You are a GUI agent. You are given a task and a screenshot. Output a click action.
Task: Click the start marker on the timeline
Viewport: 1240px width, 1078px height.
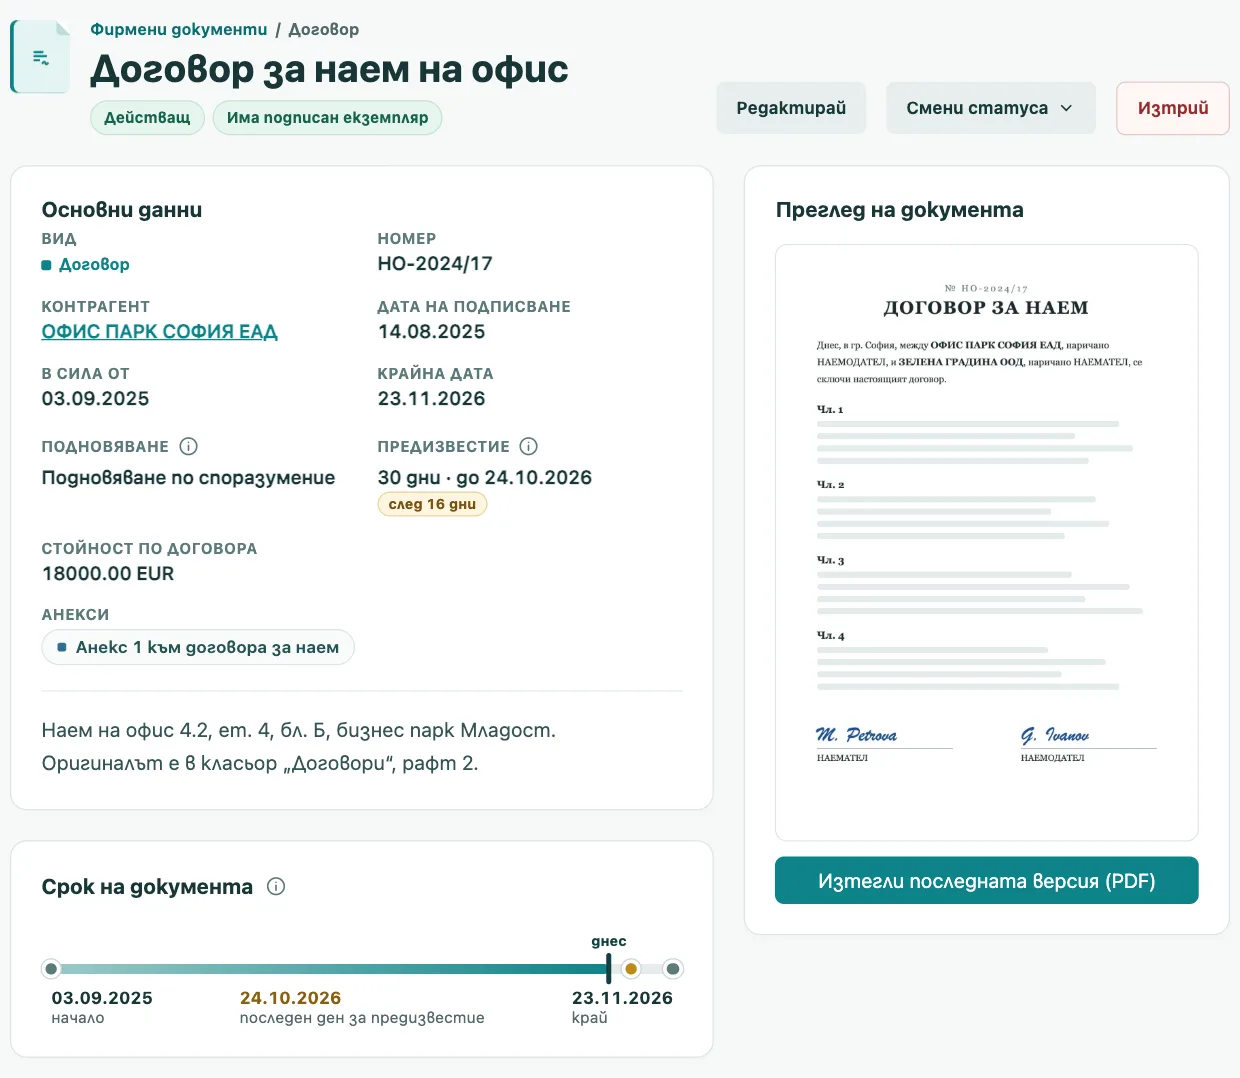point(51,968)
